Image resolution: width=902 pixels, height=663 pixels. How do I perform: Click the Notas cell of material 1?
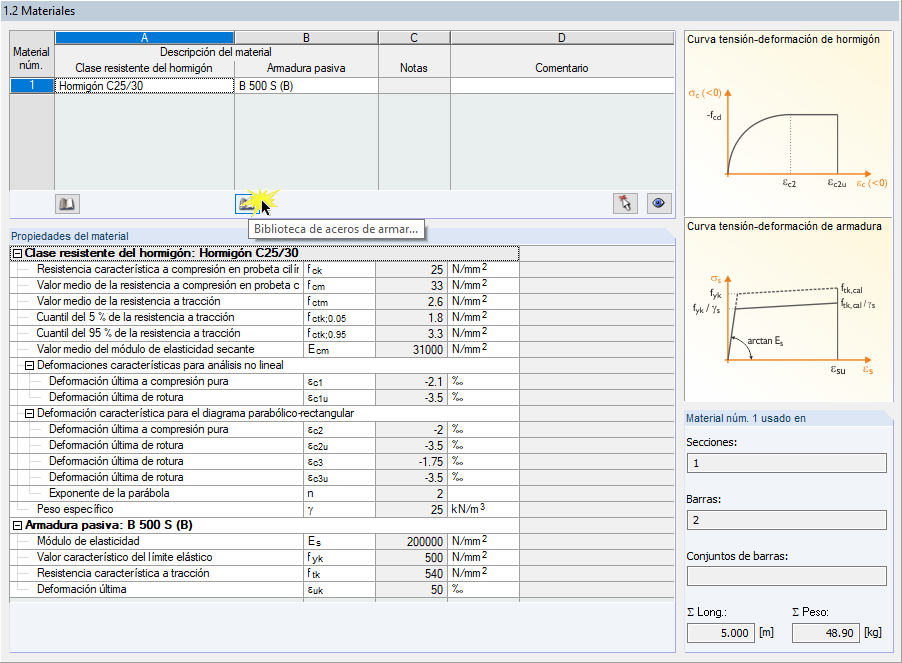tap(414, 86)
